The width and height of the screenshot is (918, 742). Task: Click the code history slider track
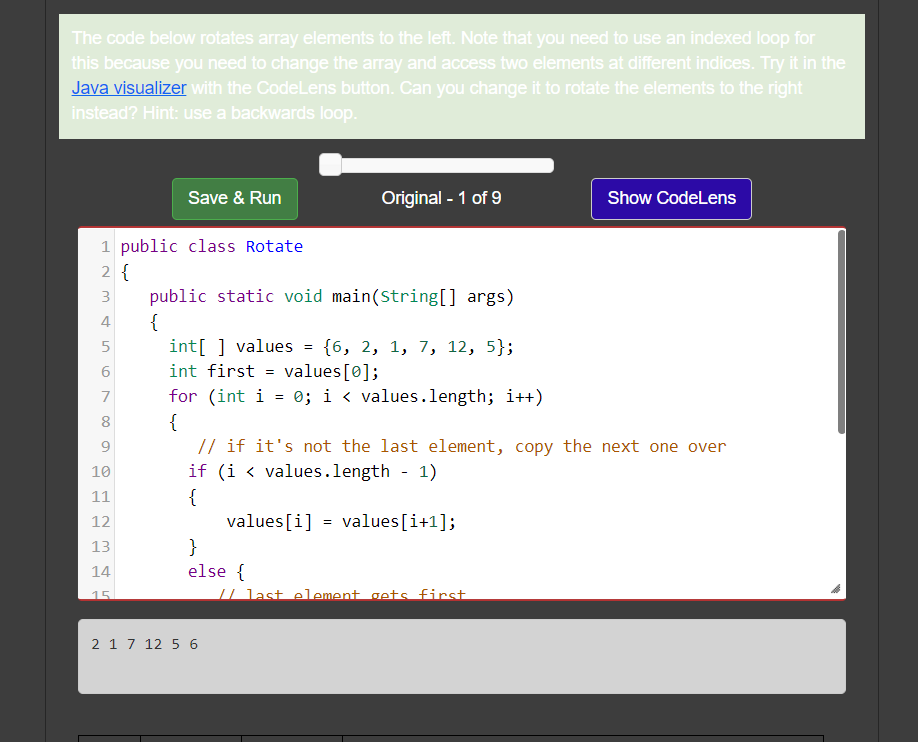(x=437, y=165)
